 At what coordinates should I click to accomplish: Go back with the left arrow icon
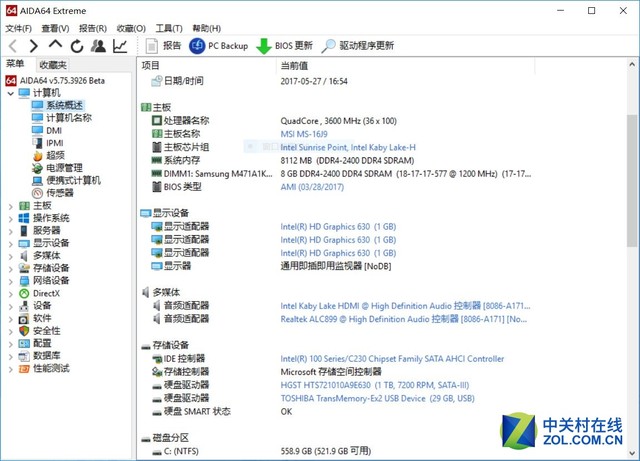[13, 46]
